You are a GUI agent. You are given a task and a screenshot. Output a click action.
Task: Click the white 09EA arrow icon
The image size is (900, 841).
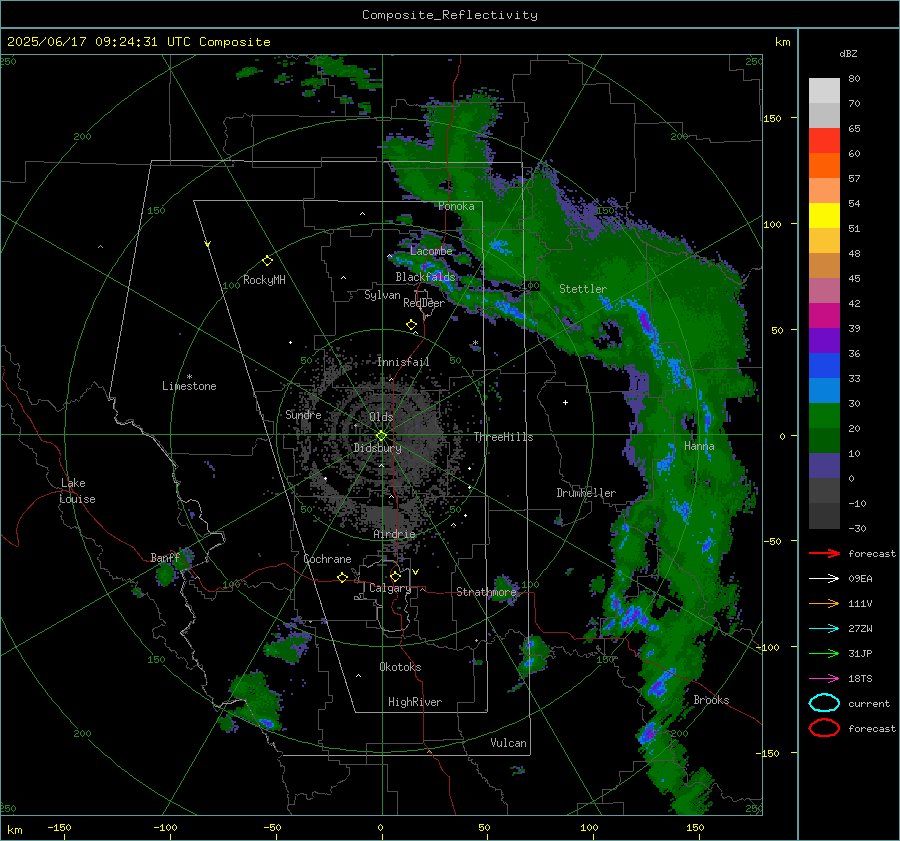(824, 579)
